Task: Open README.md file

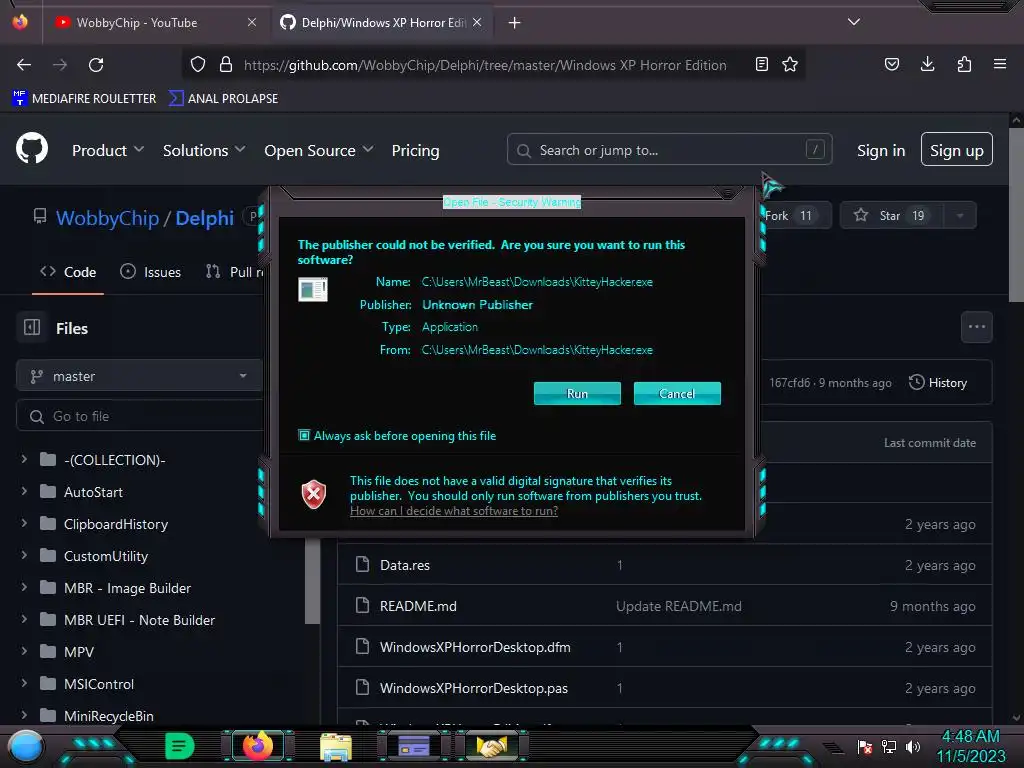Action: point(418,606)
